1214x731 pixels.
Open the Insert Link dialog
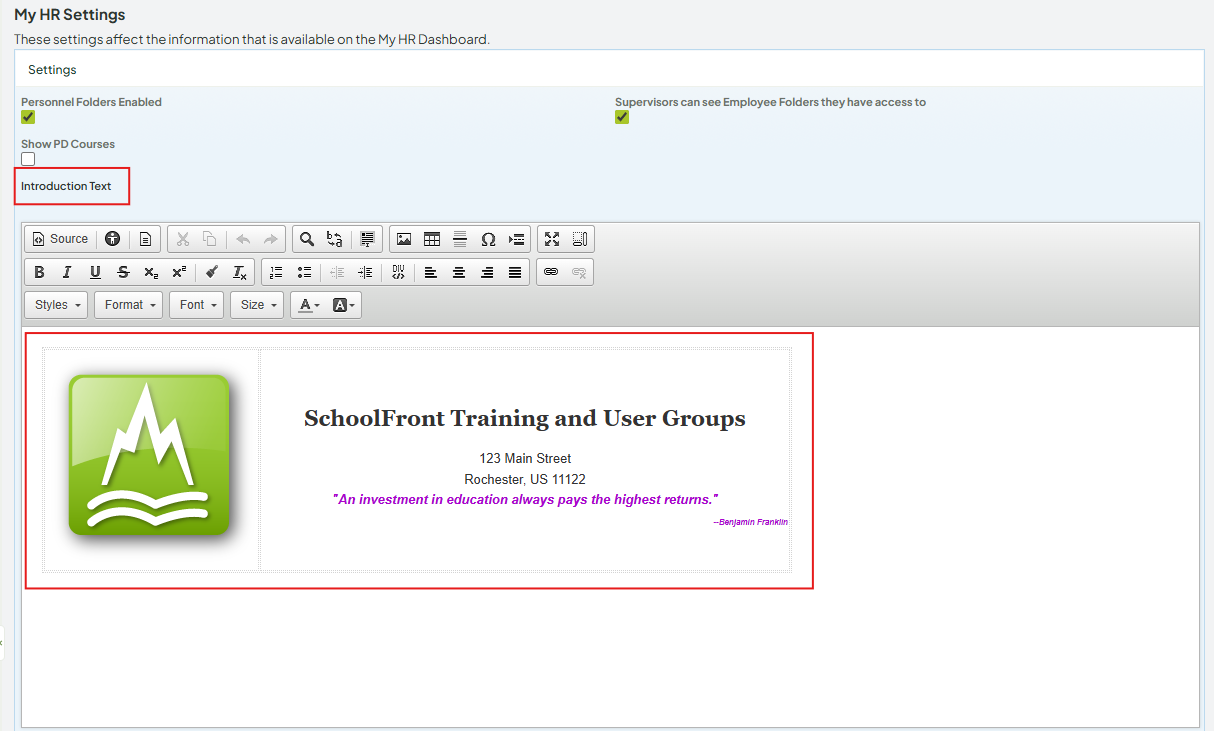[551, 272]
